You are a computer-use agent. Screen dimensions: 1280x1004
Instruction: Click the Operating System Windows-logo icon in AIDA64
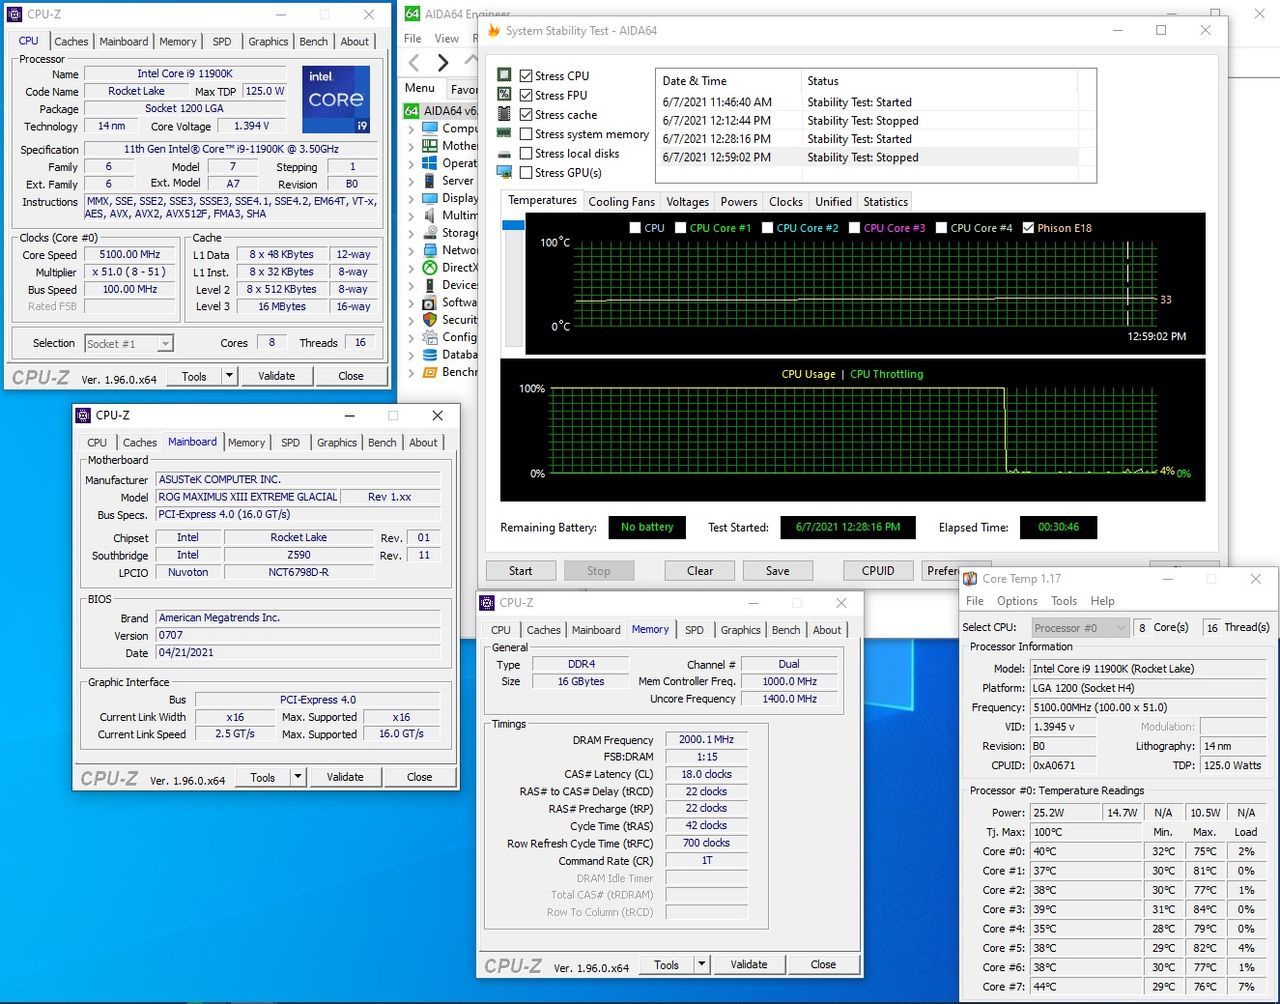click(x=430, y=163)
